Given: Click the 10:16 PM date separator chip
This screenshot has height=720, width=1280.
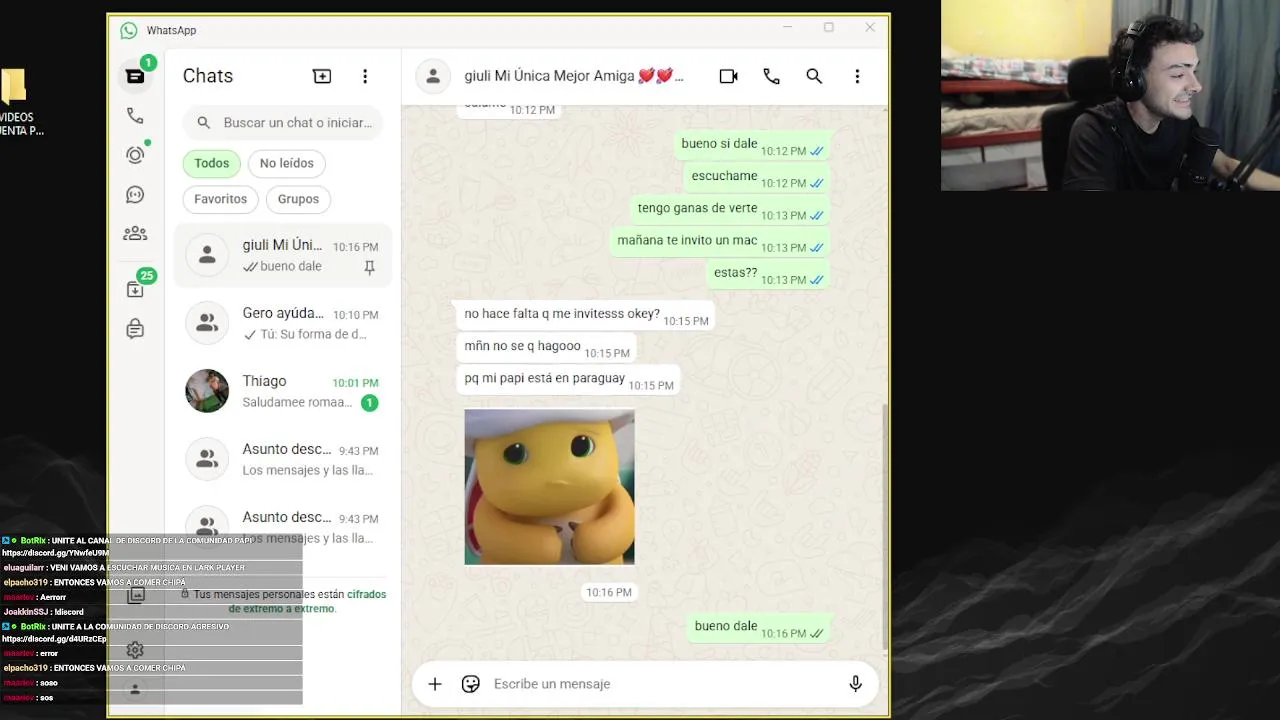Looking at the screenshot, I should click(x=609, y=592).
